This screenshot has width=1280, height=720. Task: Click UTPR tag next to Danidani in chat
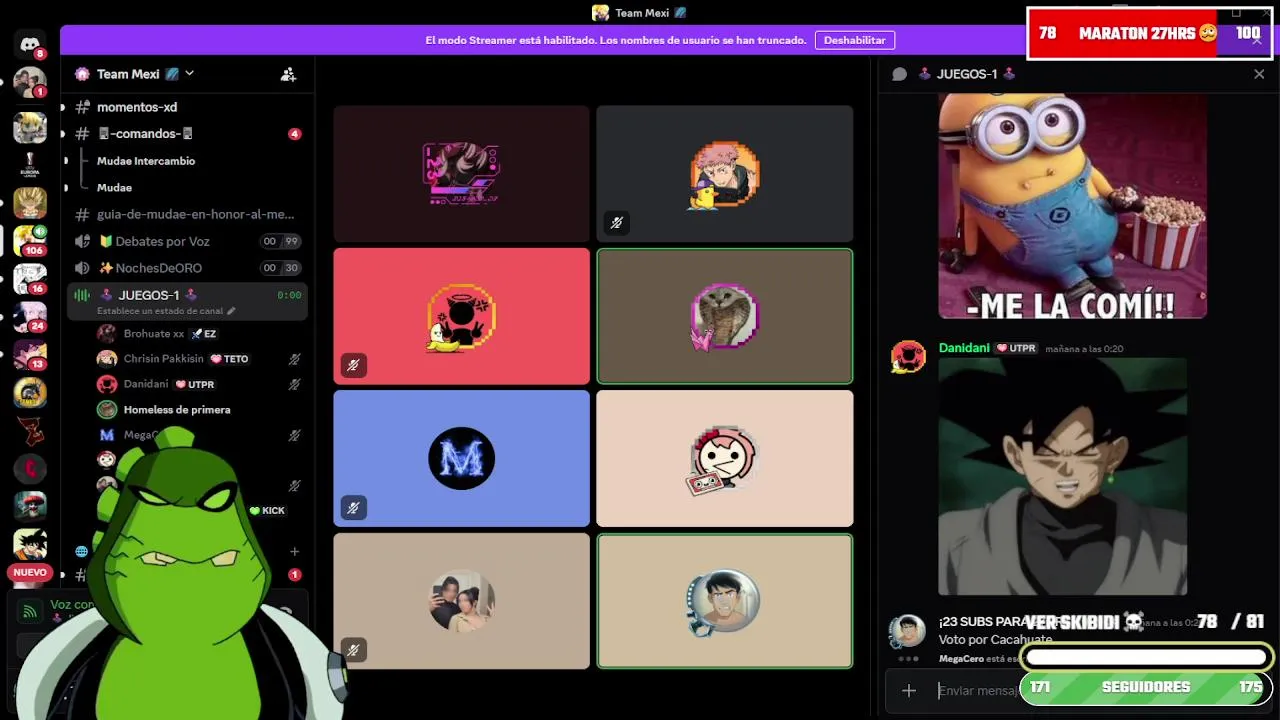click(x=1016, y=348)
